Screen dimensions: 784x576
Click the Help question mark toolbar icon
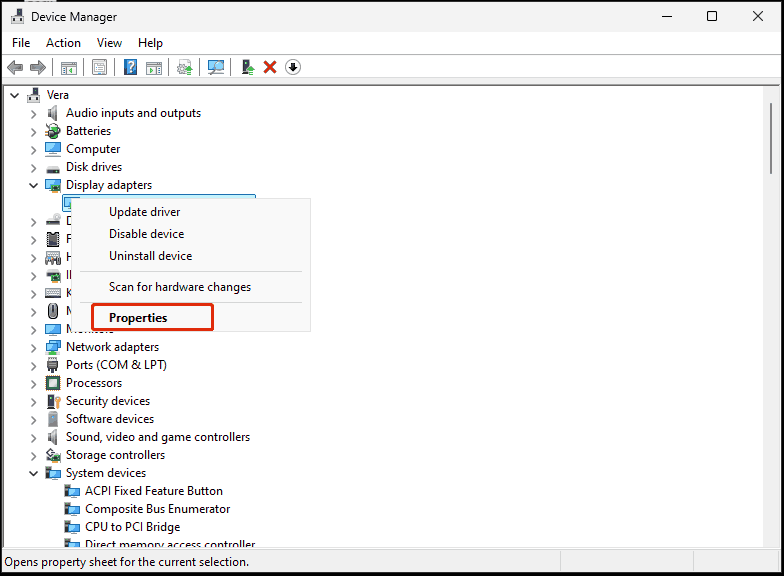pos(130,67)
